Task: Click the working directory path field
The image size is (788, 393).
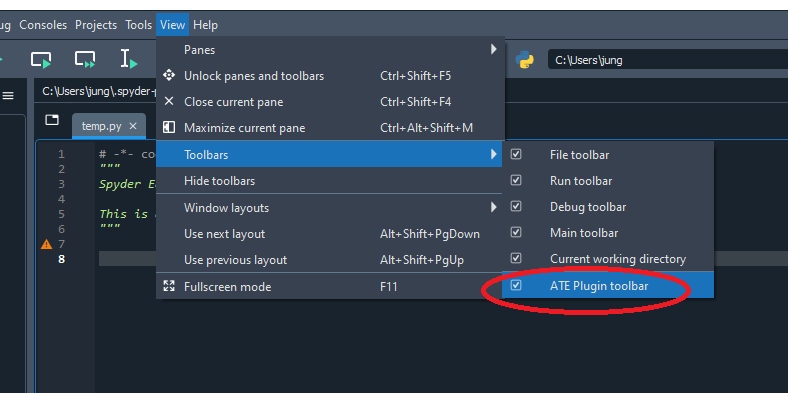Action: pyautogui.click(x=667, y=60)
